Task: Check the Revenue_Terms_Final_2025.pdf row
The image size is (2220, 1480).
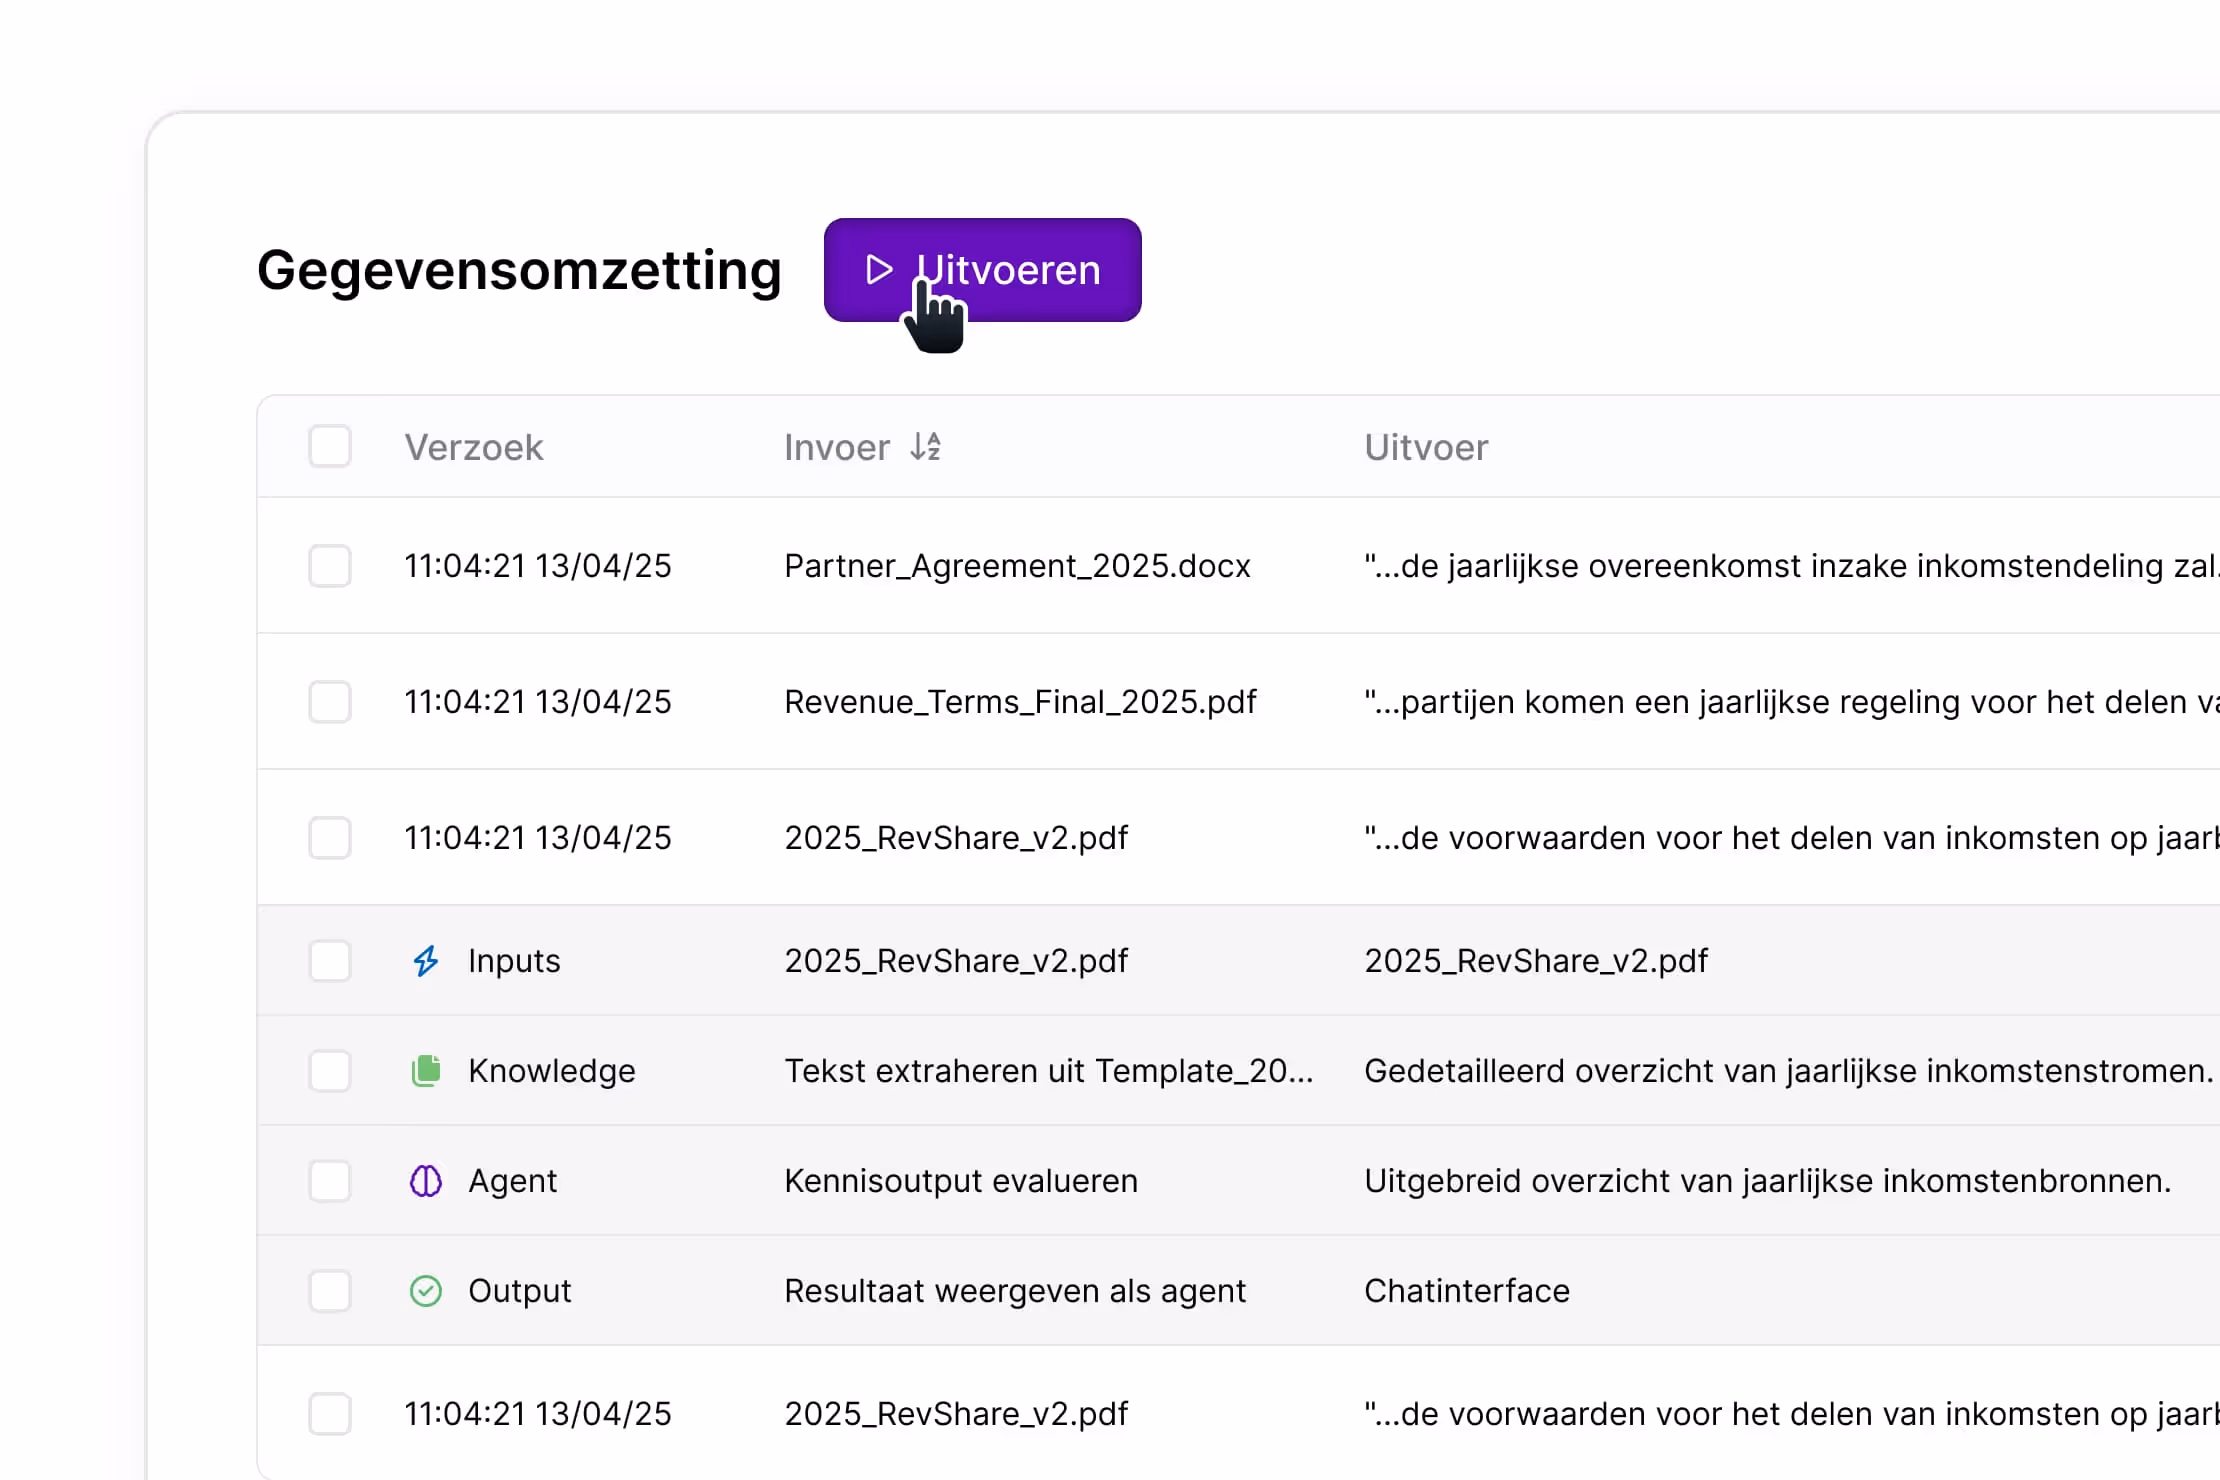Action: 330,702
